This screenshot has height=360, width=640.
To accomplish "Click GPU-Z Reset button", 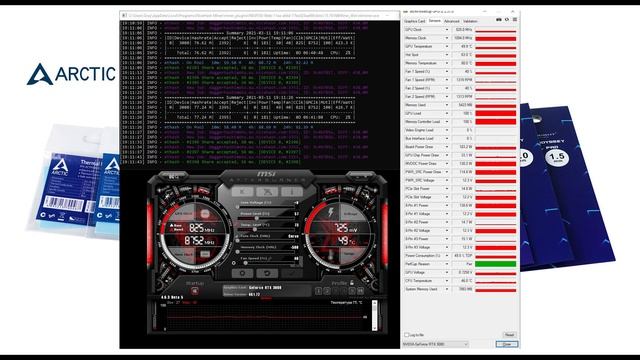I will (509, 335).
